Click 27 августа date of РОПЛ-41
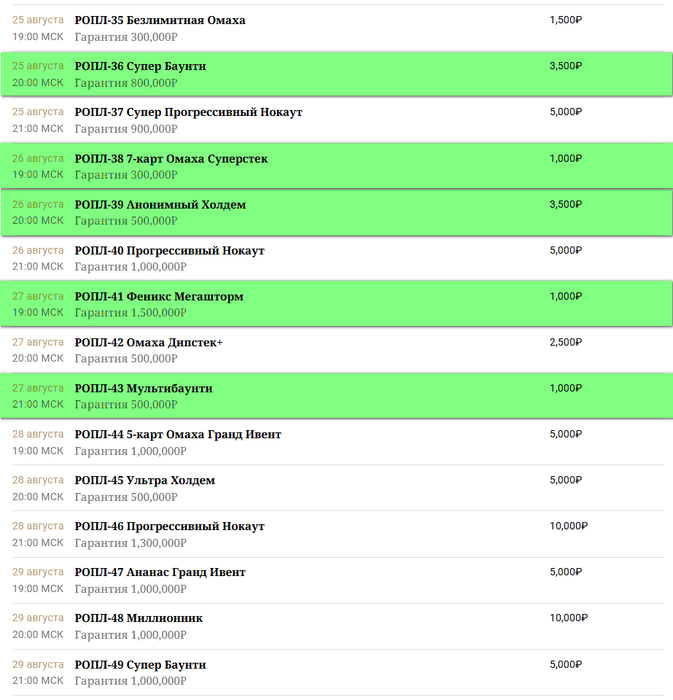The image size is (673, 700). pos(38,296)
